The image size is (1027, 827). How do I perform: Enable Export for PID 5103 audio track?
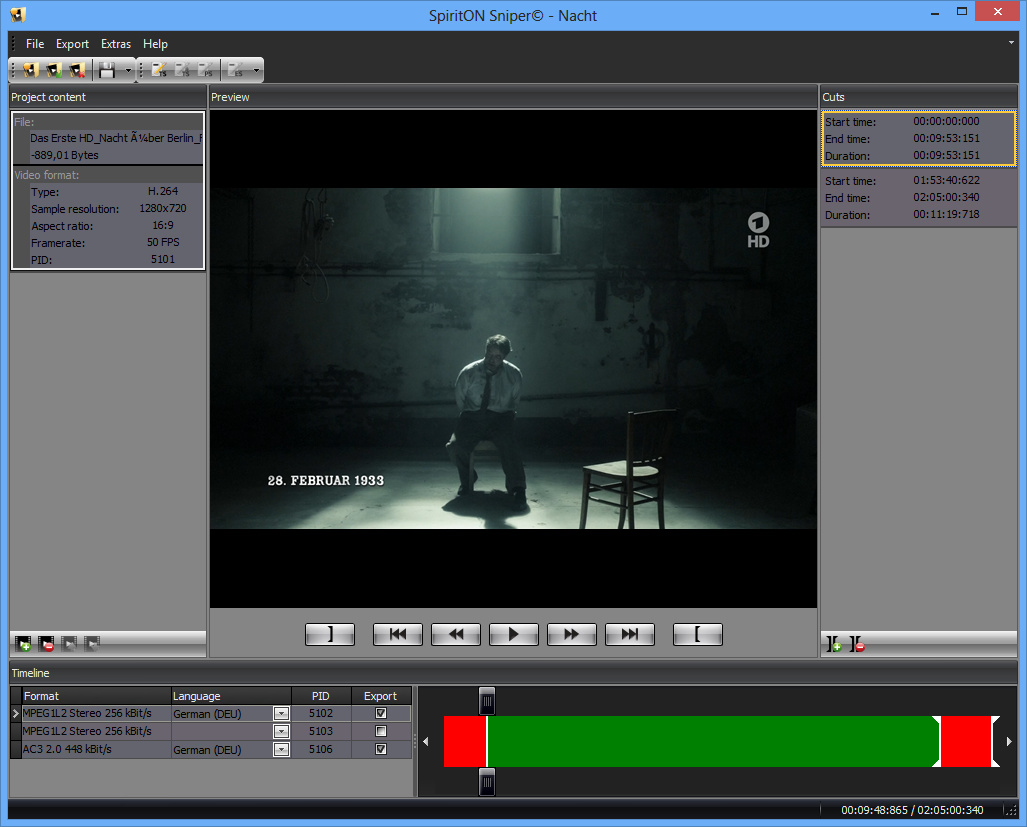click(380, 731)
